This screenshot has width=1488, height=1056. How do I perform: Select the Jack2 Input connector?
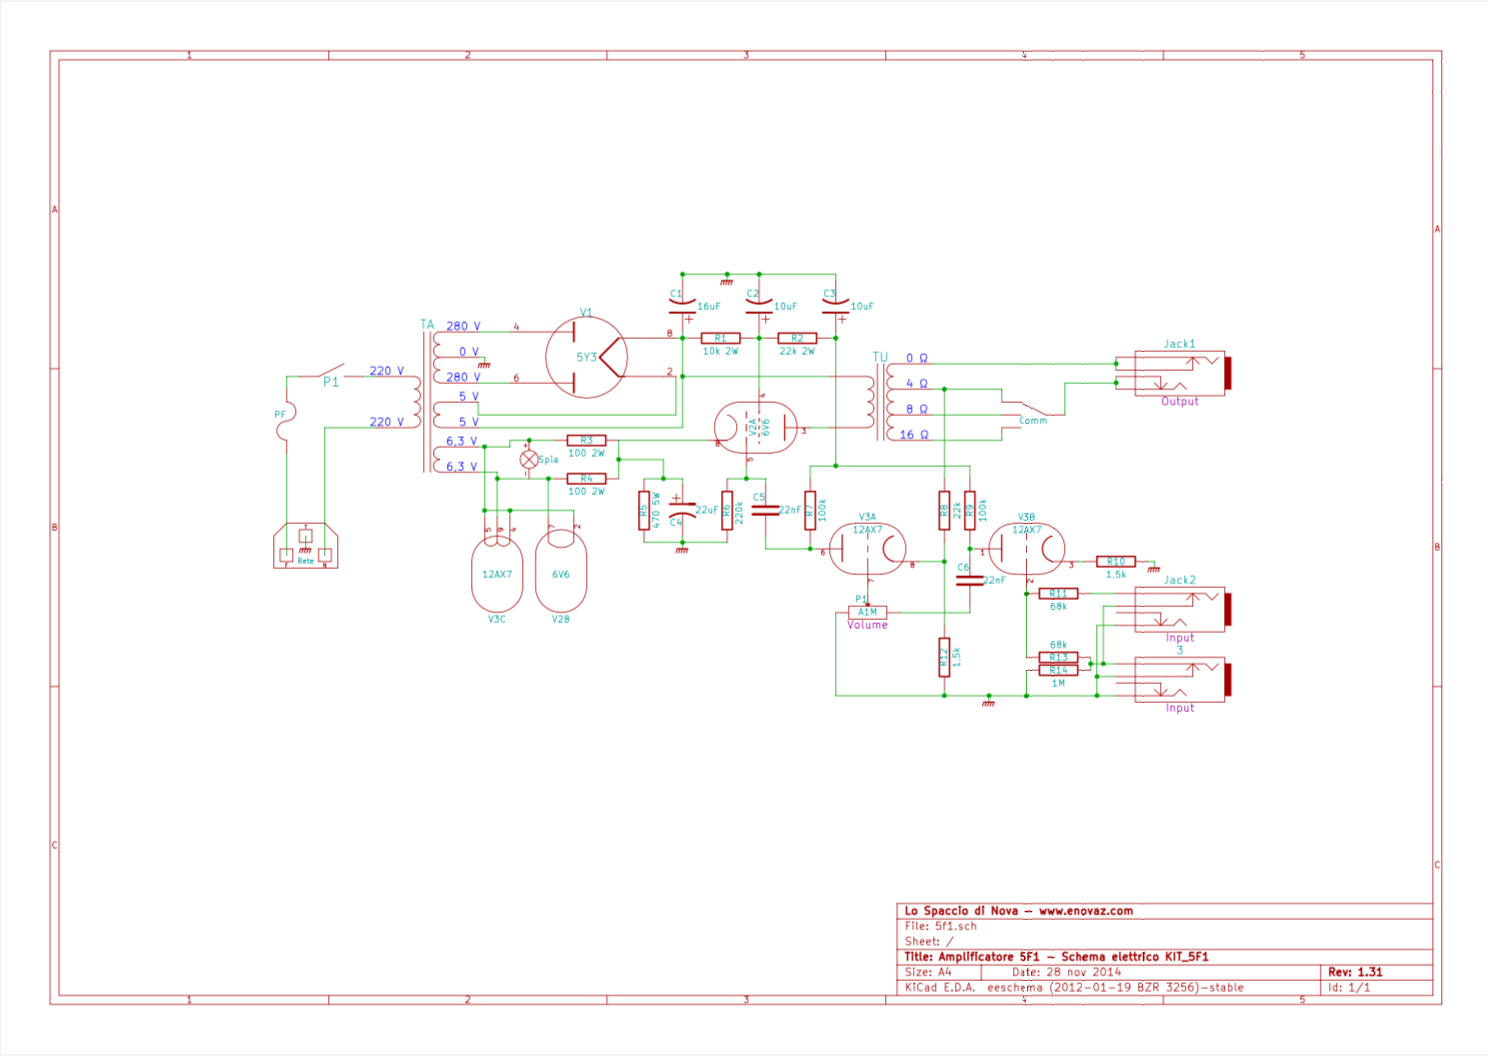1180,609
